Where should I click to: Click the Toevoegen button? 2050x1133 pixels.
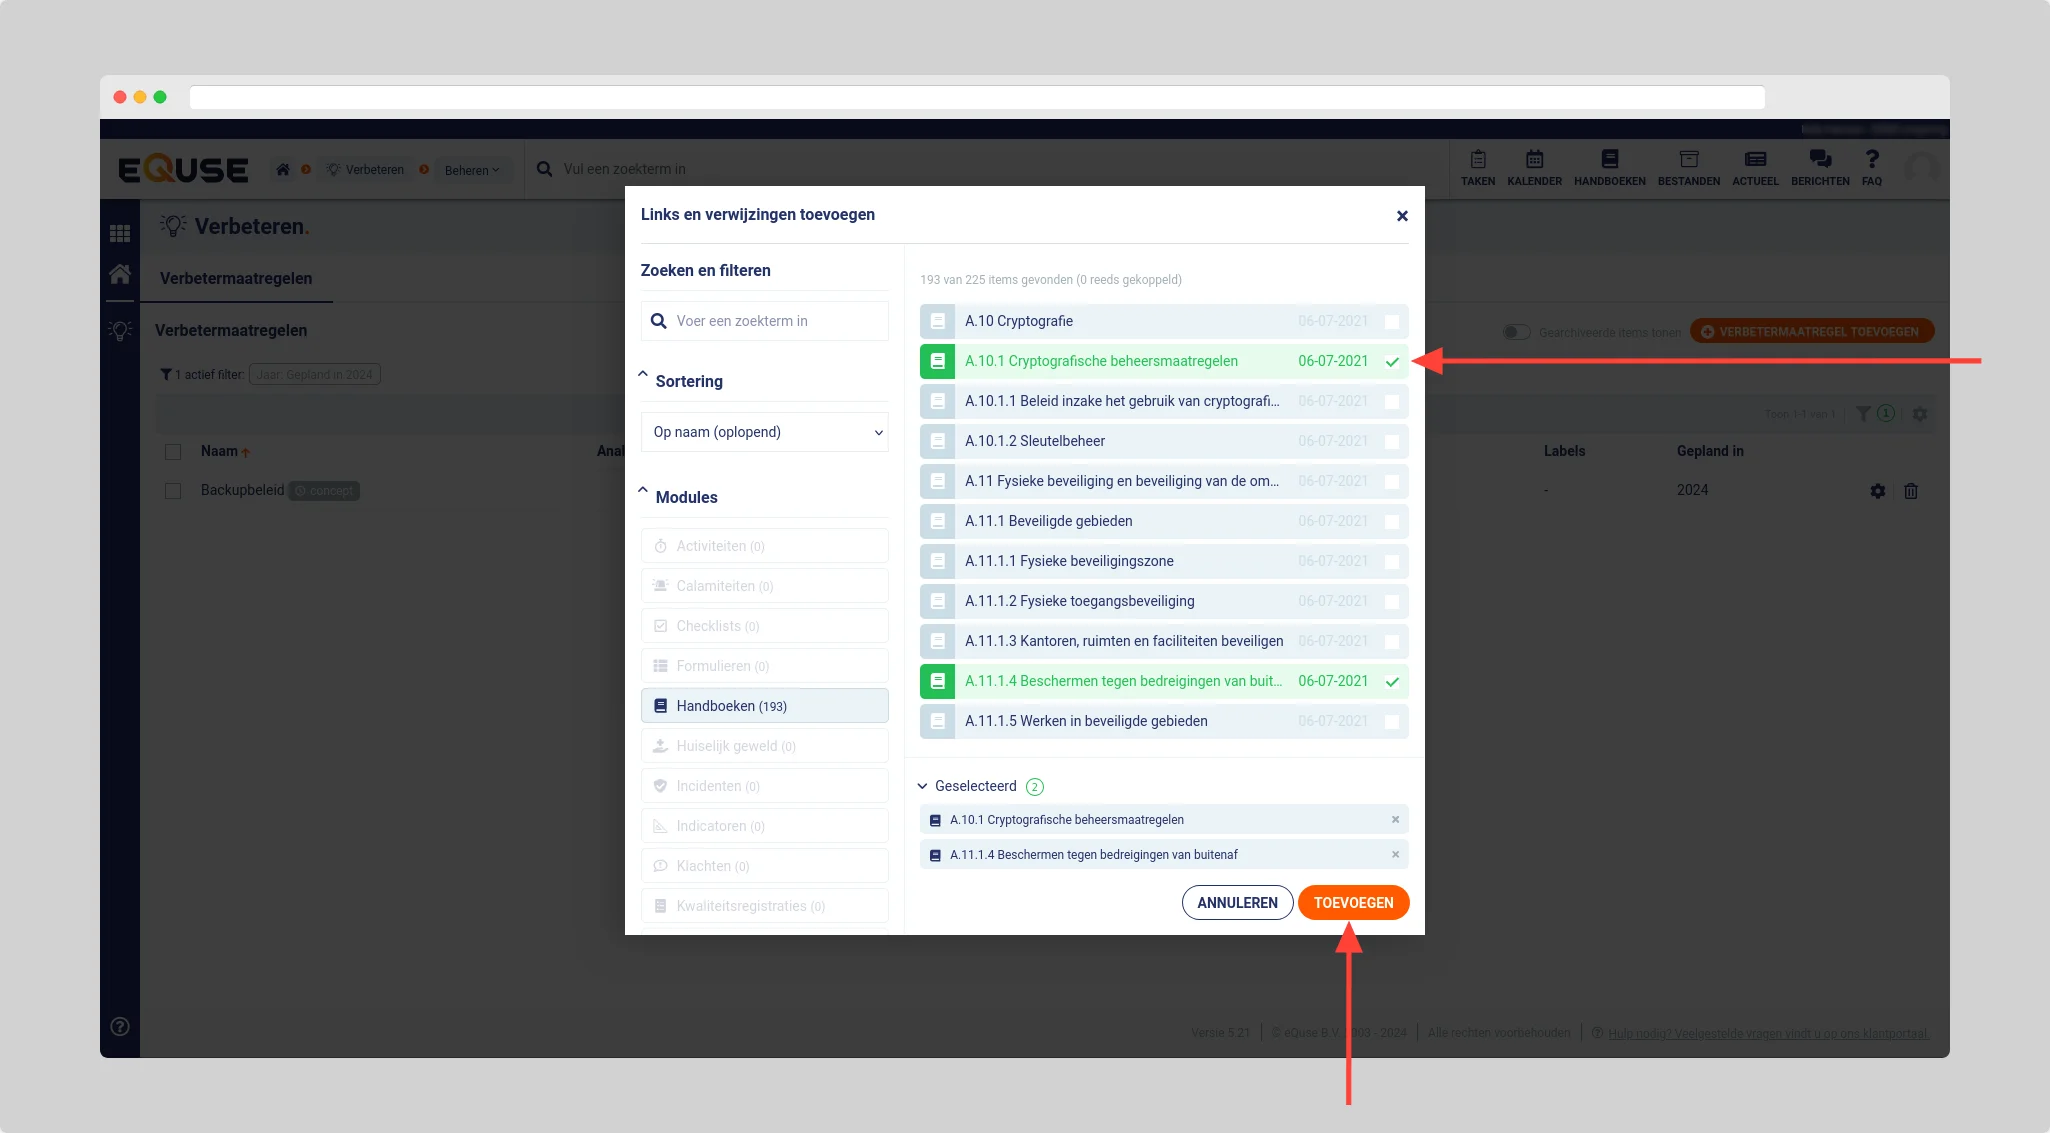pyautogui.click(x=1353, y=903)
